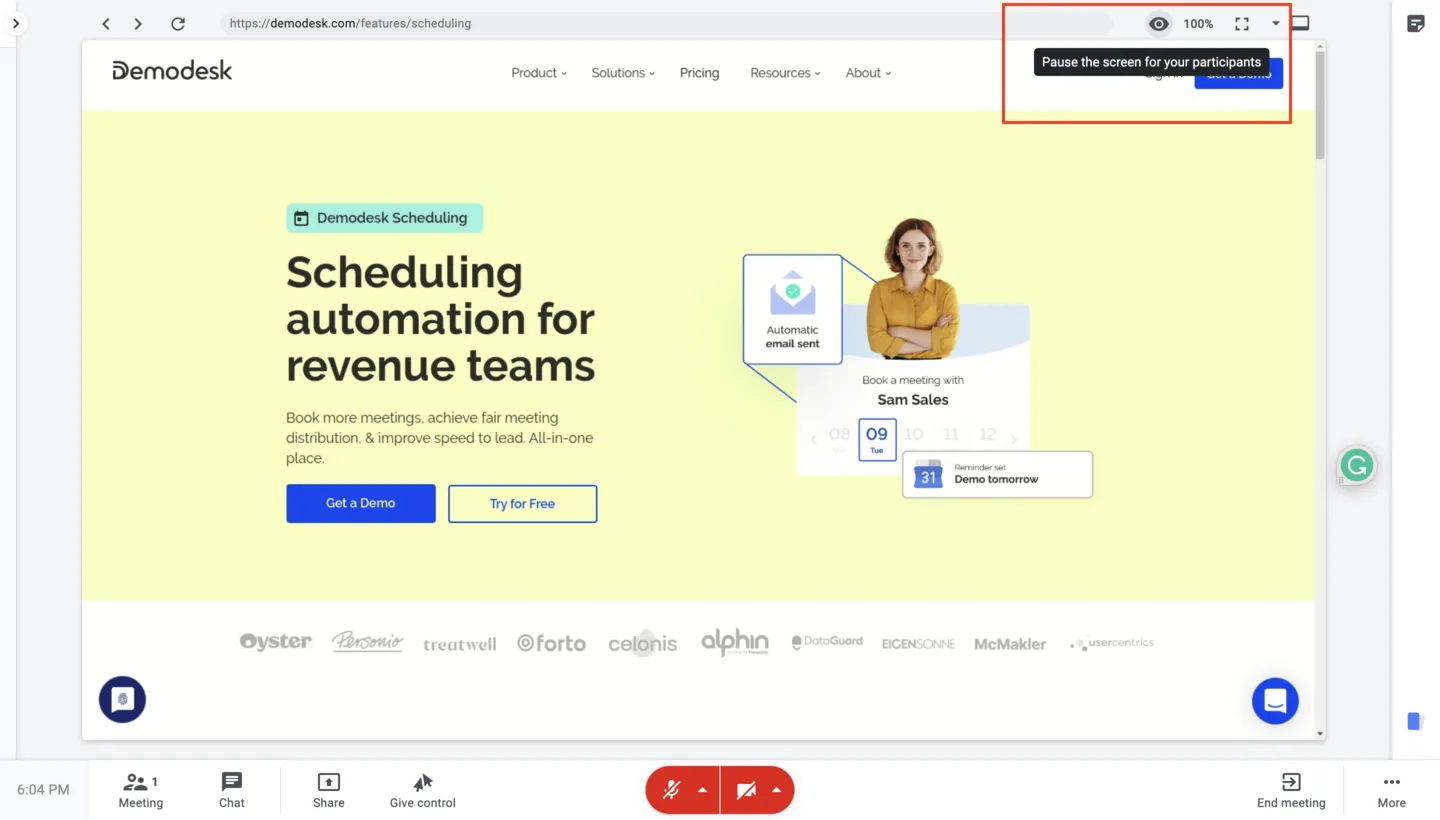This screenshot has height=820, width=1440.
Task: Open the Solutions menu
Action: (623, 73)
